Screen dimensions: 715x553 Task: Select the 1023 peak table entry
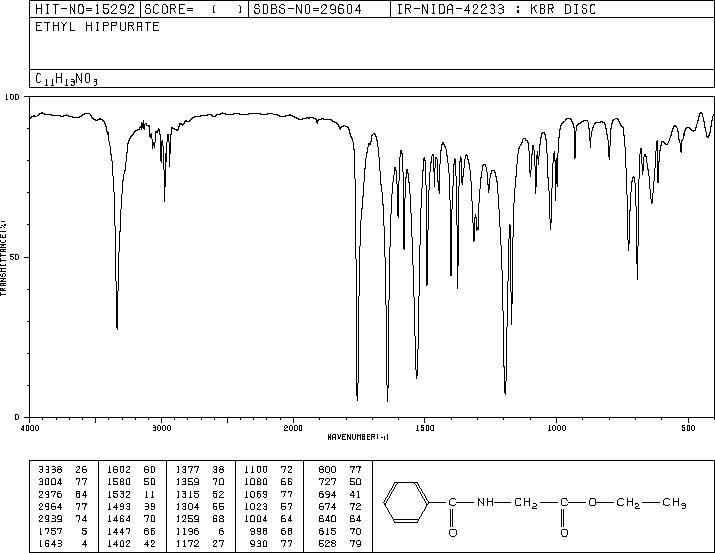click(x=268, y=506)
